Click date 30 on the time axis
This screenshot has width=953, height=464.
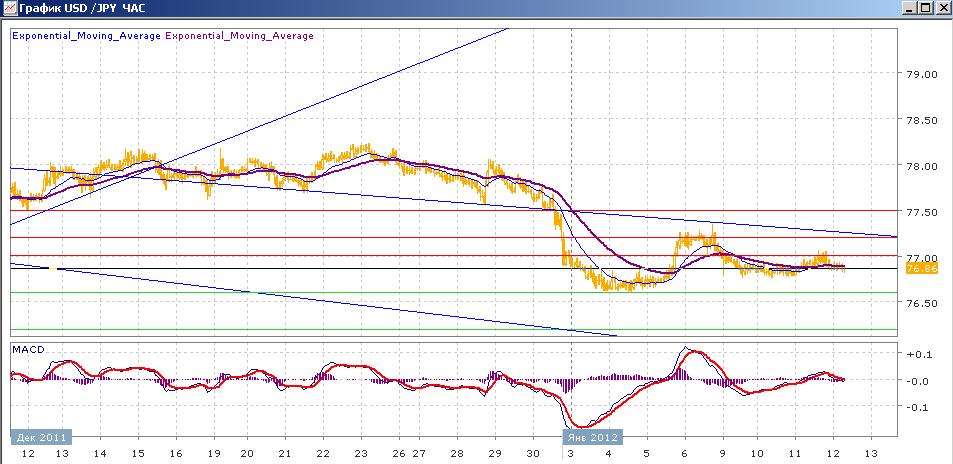pos(533,454)
